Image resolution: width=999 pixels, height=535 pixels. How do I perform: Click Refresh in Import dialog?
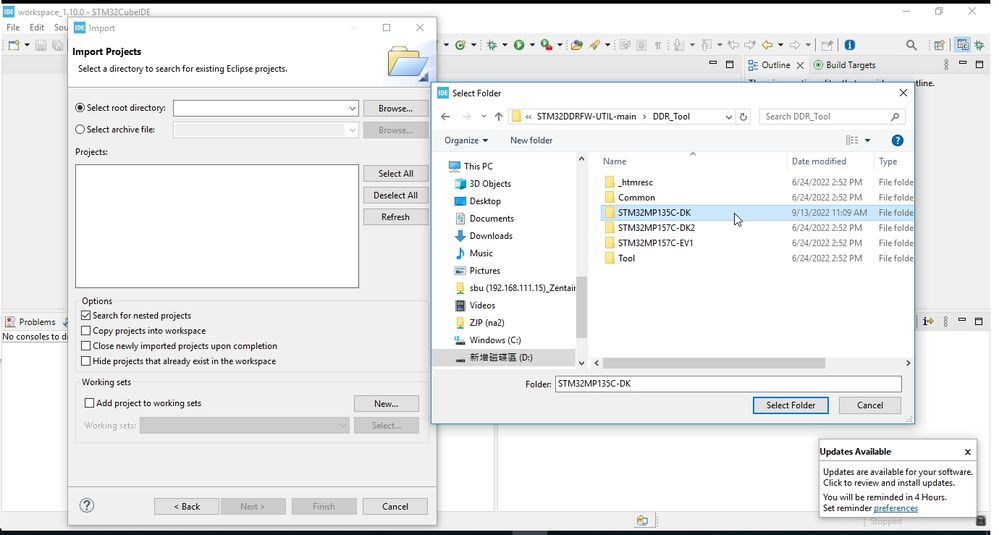pyautogui.click(x=395, y=217)
